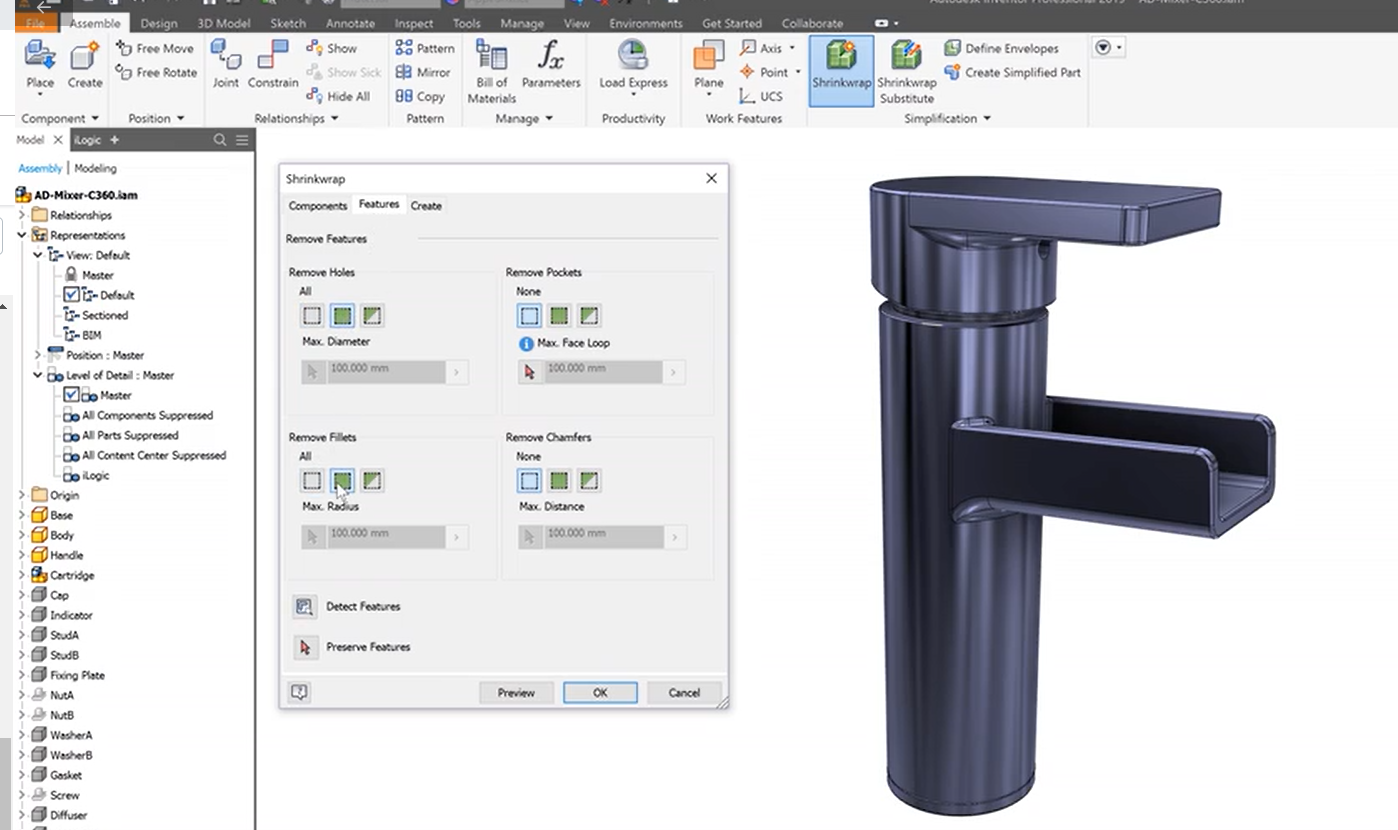
Task: Cancel the Shrinkwrap dialog
Action: point(684,692)
